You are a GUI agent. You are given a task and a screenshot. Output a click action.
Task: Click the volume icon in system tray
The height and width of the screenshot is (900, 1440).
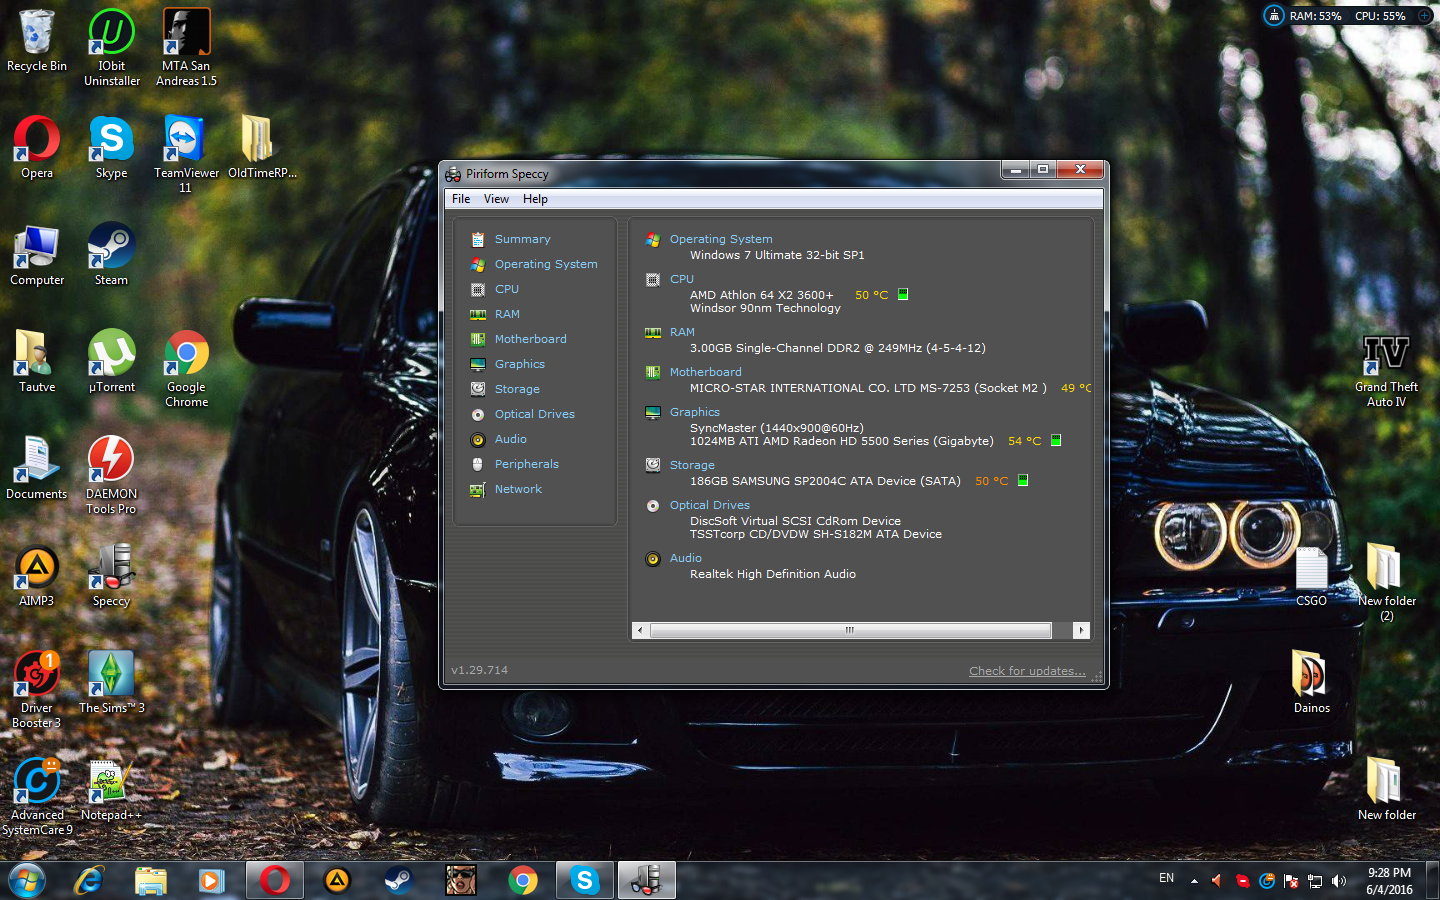point(1339,880)
